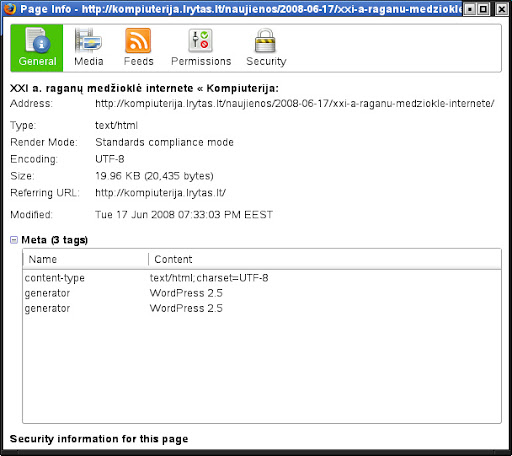Minimize the Page Info window
Viewport: 512px width, 456px height.
(470, 9)
